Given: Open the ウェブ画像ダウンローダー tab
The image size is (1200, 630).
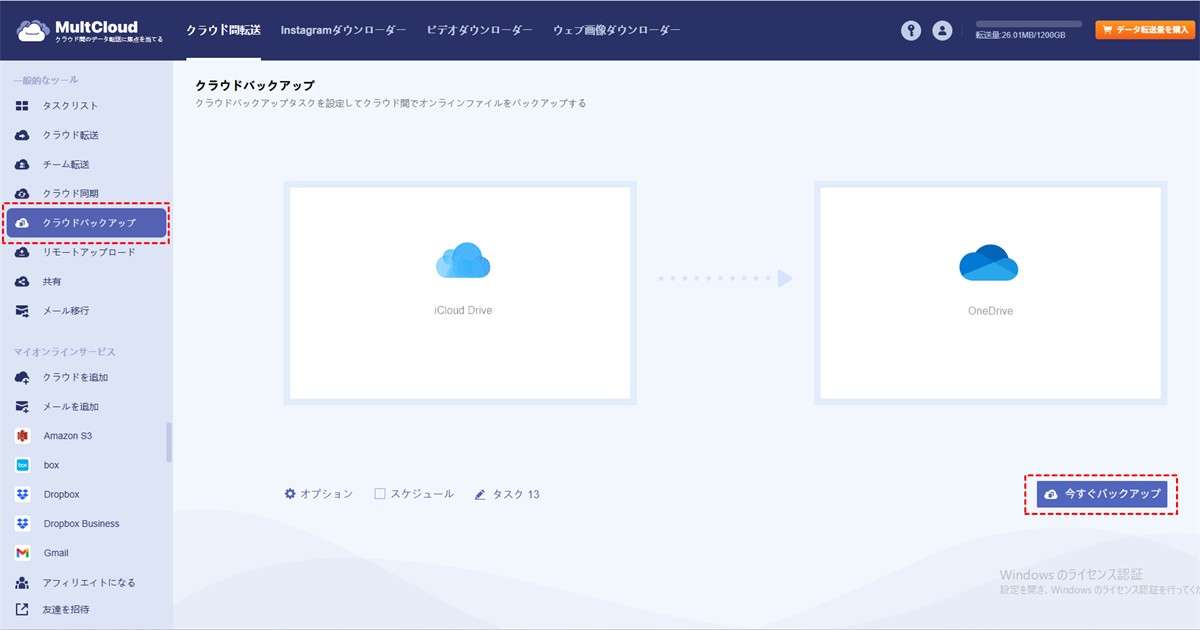Looking at the screenshot, I should pos(616,30).
